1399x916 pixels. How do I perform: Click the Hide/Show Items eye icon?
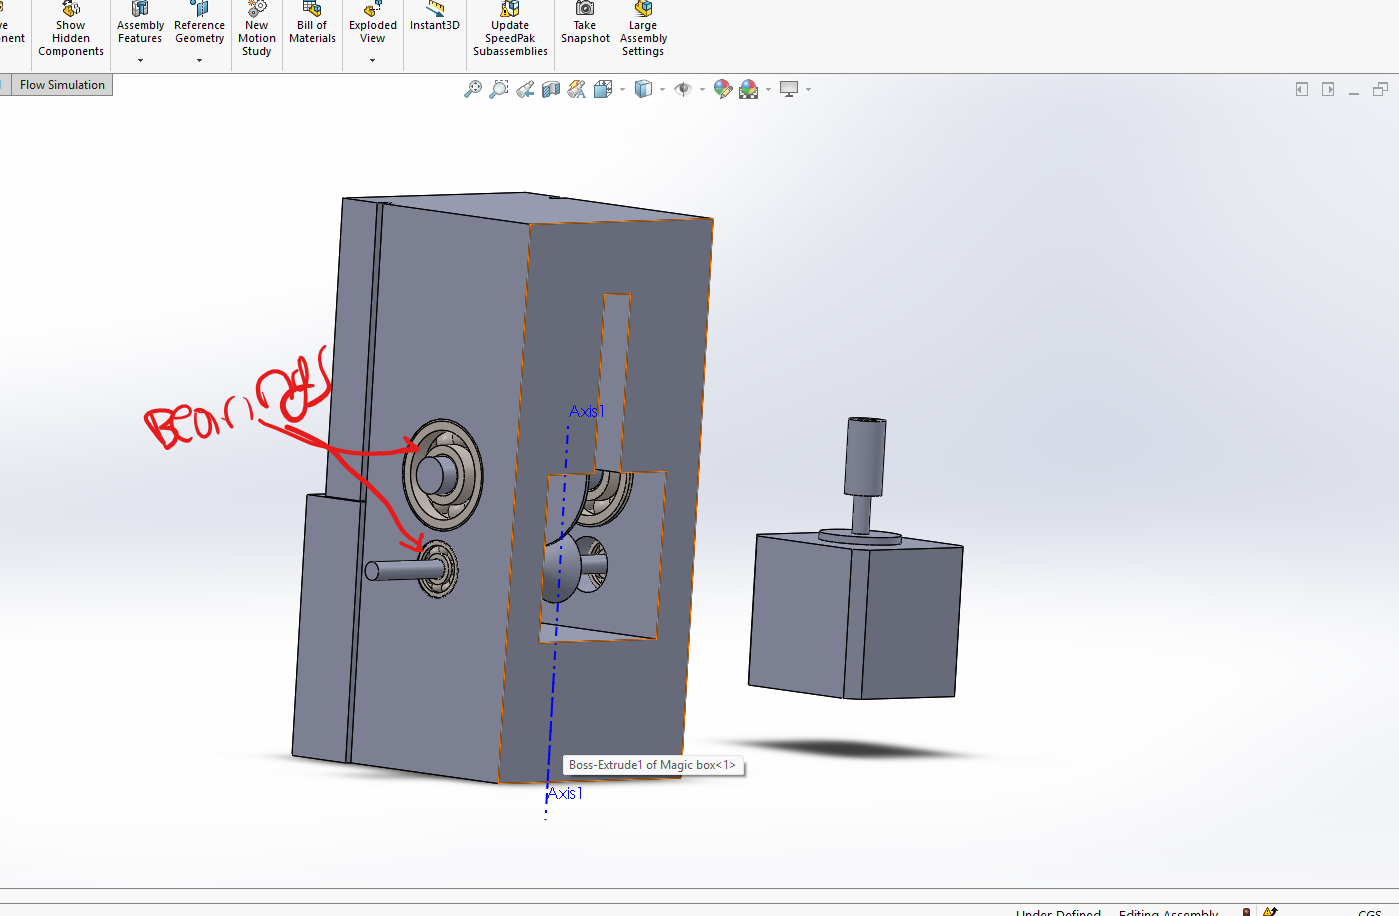click(x=683, y=89)
